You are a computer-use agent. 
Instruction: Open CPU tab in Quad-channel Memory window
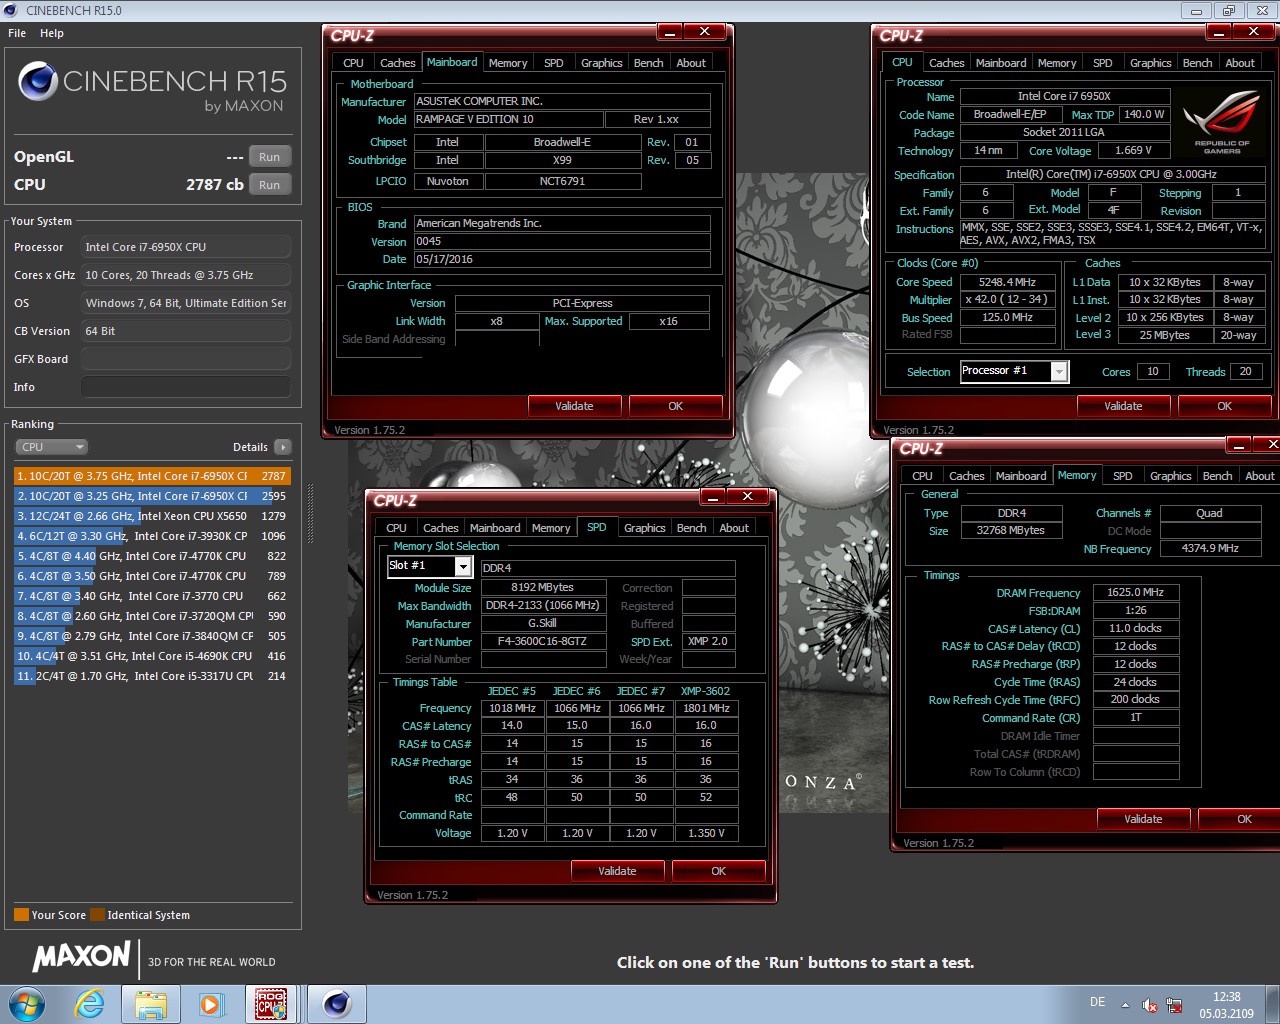point(922,476)
